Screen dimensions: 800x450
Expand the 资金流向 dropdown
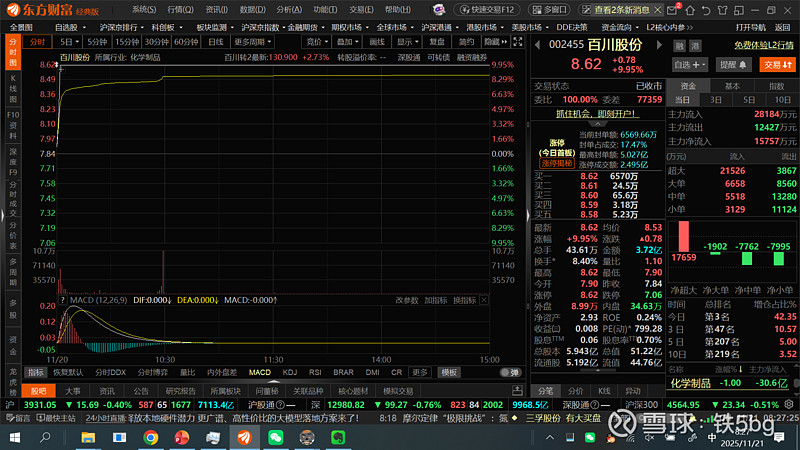[620, 27]
